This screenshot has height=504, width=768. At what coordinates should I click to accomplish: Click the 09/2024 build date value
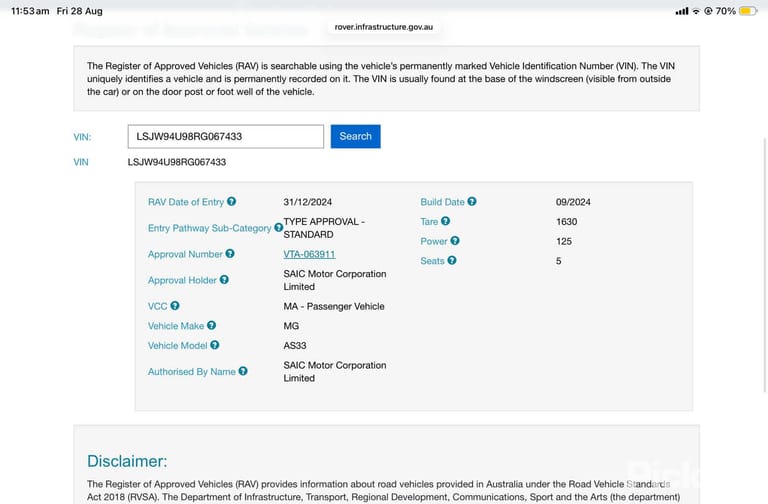[x=573, y=202]
